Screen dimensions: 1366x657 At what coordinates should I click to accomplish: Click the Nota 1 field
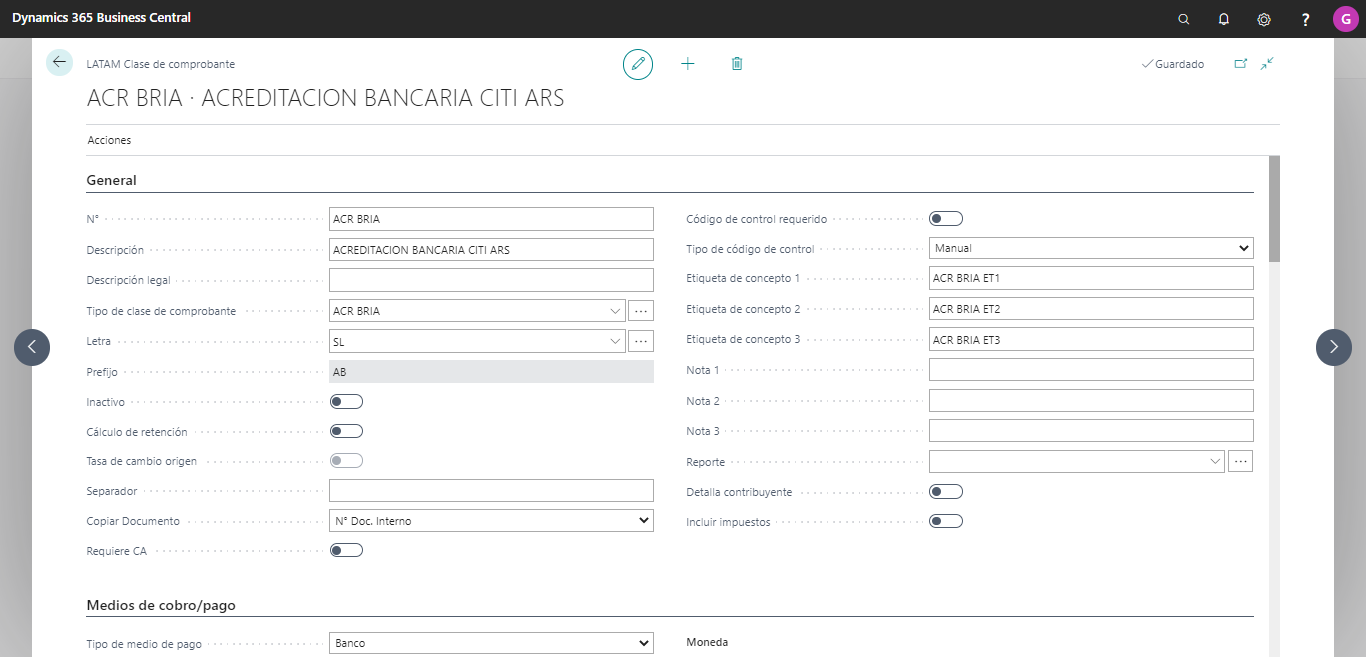(x=1091, y=370)
